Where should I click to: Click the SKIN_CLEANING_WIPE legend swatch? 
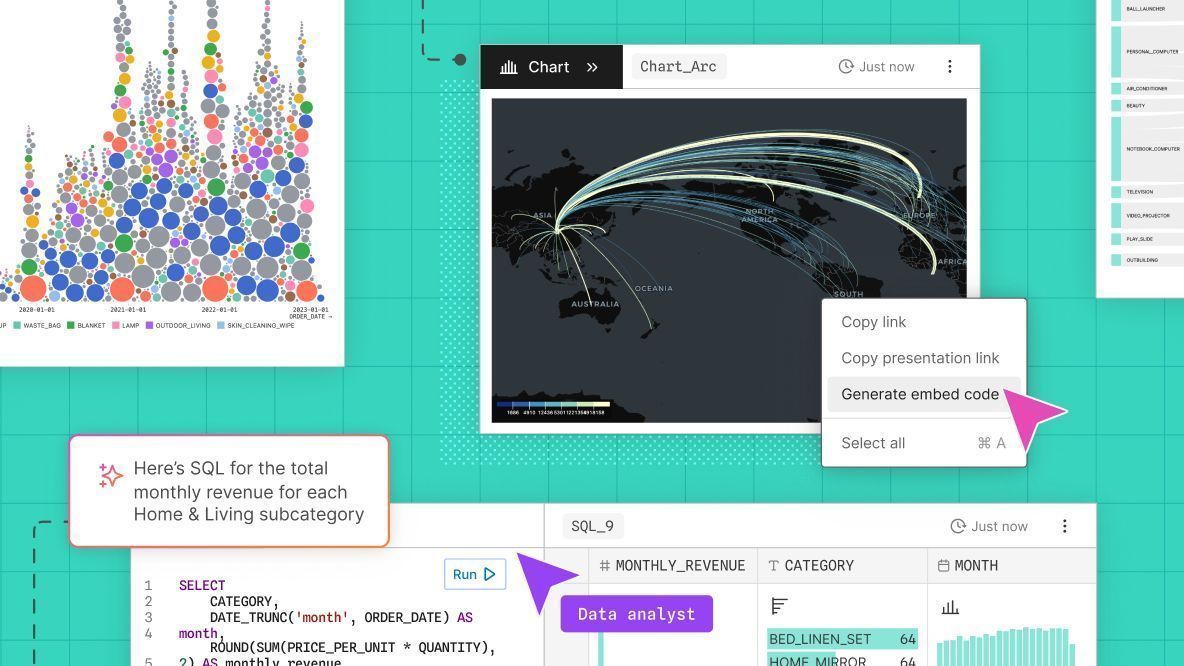pos(221,325)
